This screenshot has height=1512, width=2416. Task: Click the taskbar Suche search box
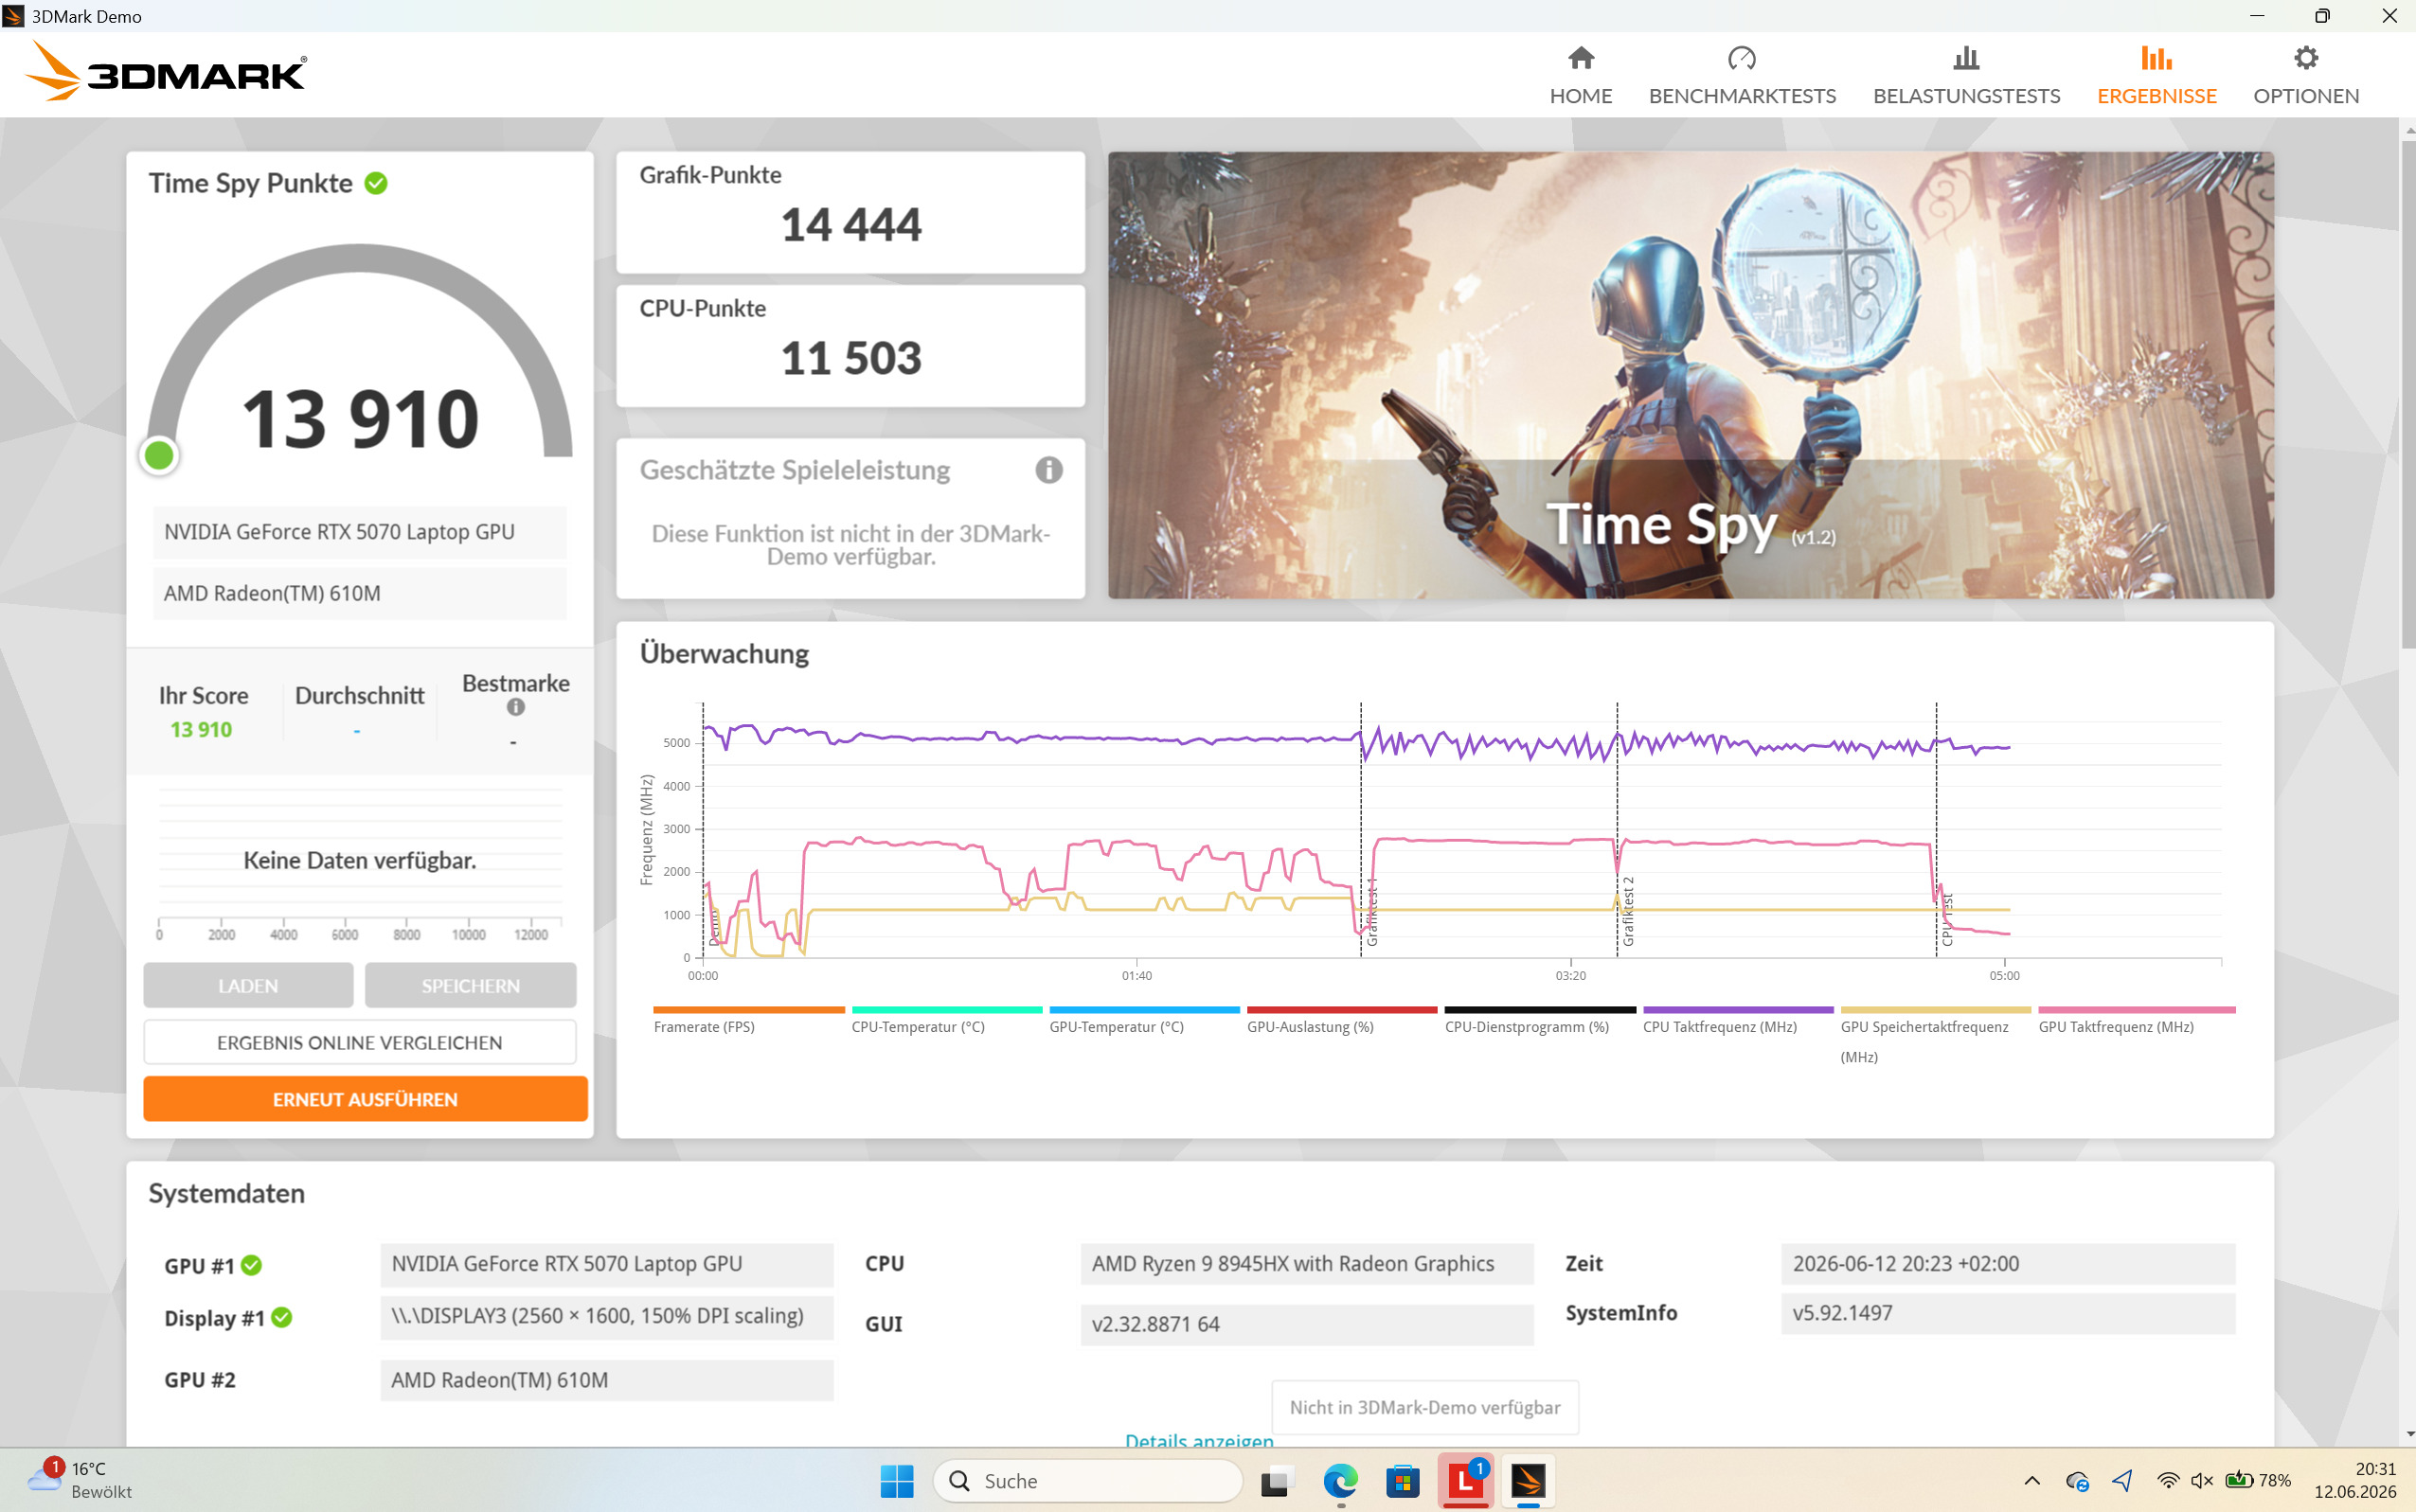coord(1088,1481)
